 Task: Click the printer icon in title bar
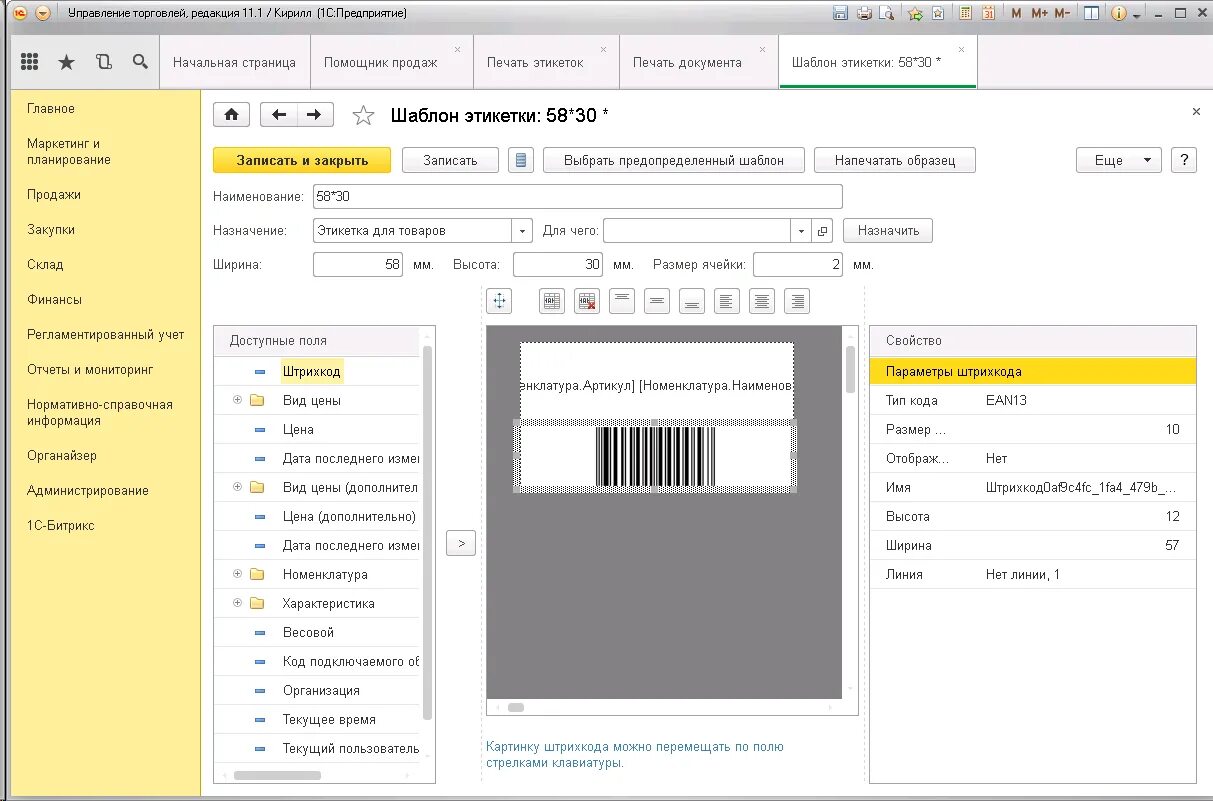pyautogui.click(x=864, y=13)
